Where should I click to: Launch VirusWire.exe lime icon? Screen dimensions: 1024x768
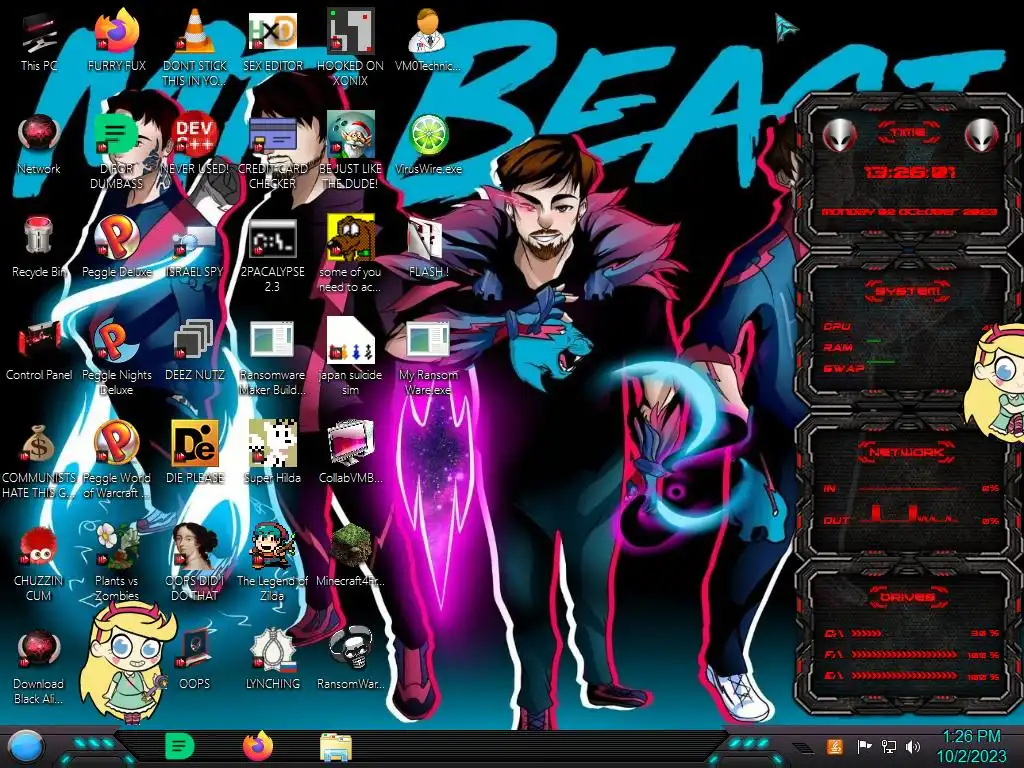[x=428, y=135]
